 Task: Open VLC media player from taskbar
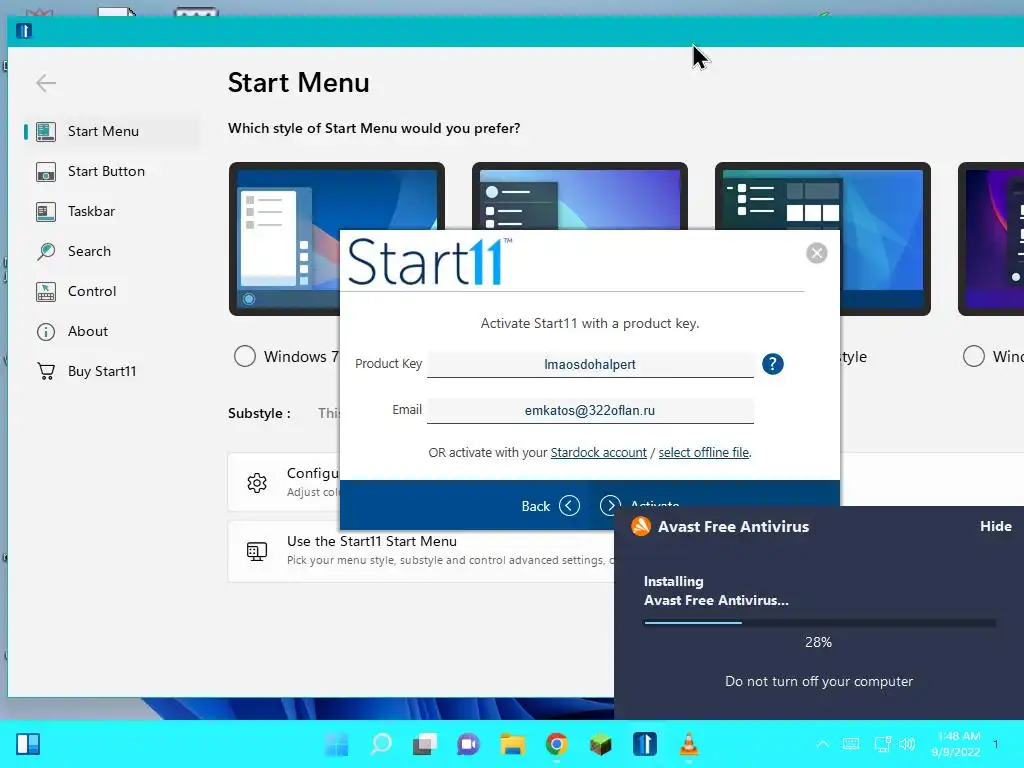(x=688, y=744)
